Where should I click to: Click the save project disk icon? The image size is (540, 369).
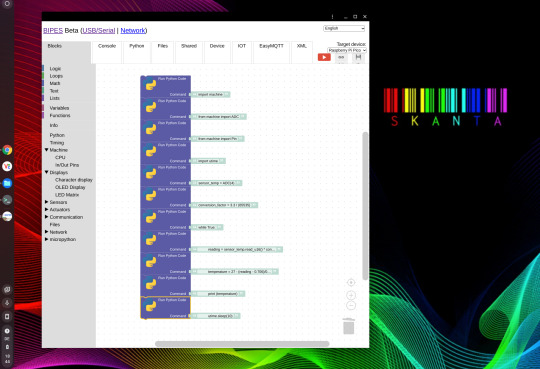click(358, 57)
